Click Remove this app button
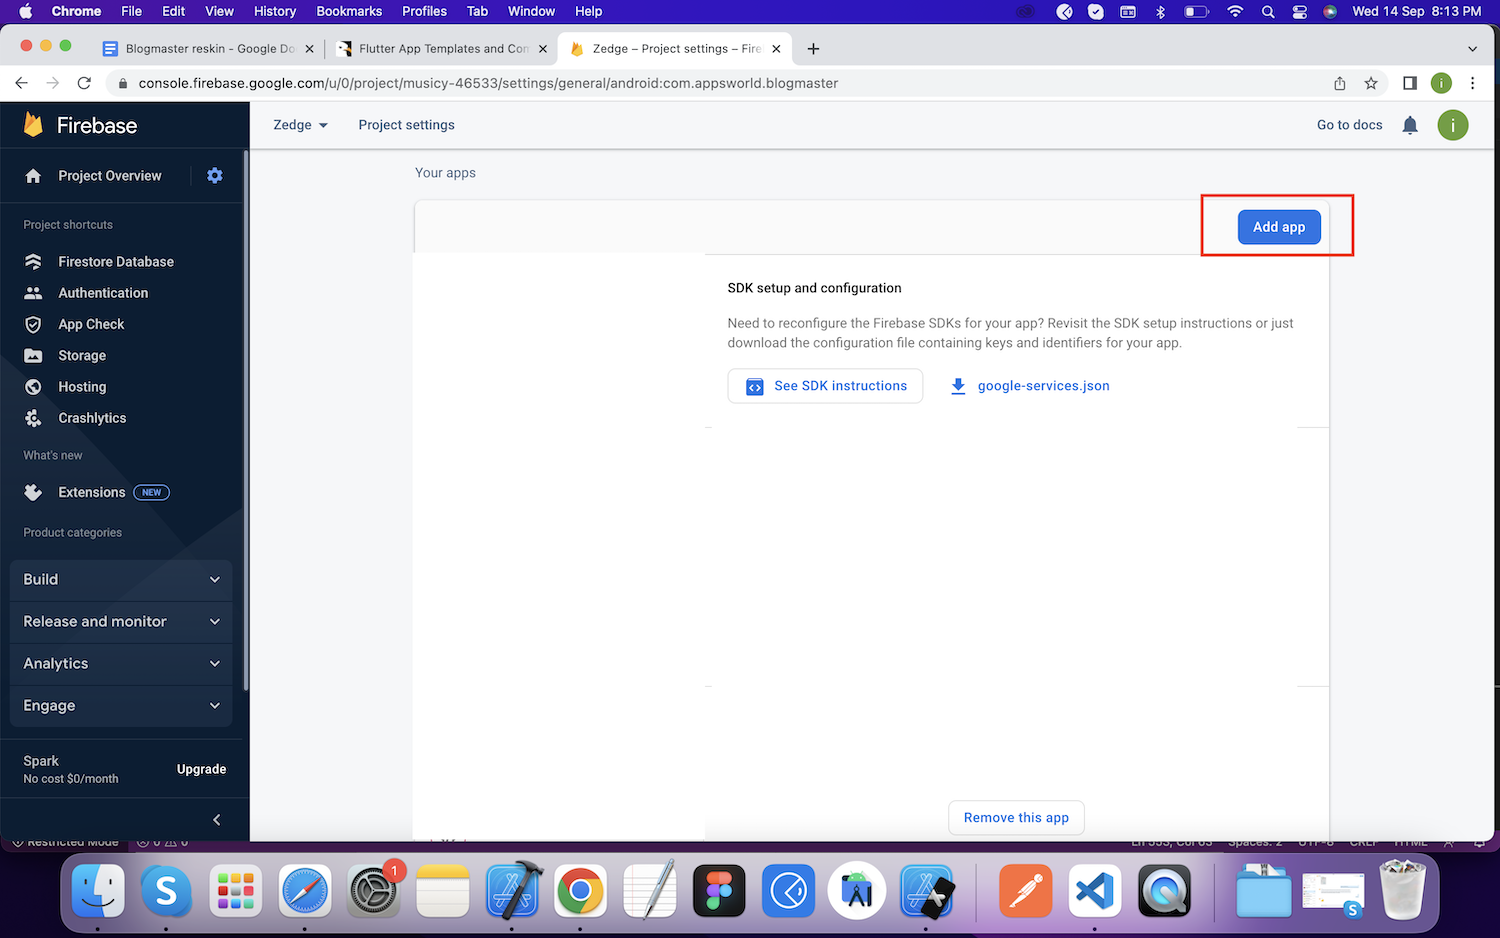 [1016, 818]
